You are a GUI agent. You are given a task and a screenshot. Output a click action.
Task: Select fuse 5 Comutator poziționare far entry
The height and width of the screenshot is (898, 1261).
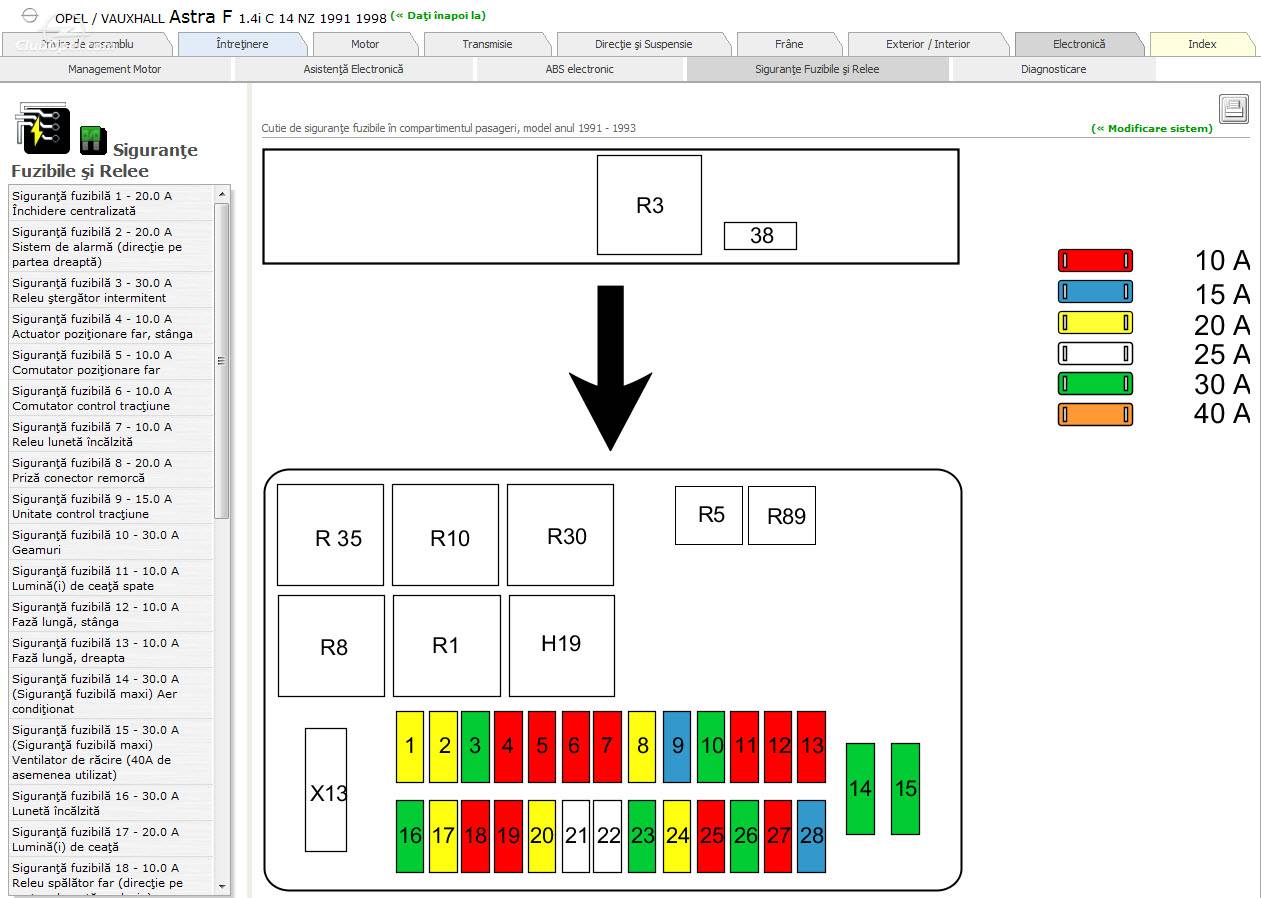click(111, 362)
